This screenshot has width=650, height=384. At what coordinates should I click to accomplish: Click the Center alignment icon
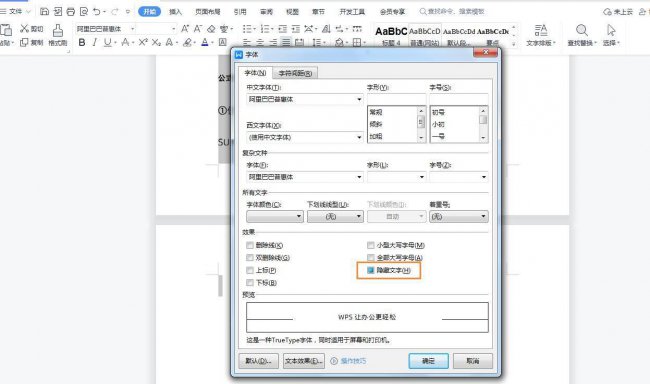tap(260, 42)
